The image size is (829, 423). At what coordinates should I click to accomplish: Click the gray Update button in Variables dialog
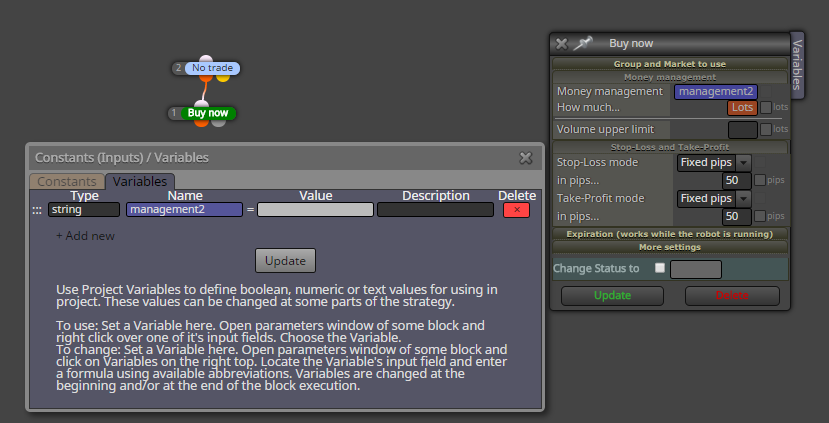click(x=285, y=261)
